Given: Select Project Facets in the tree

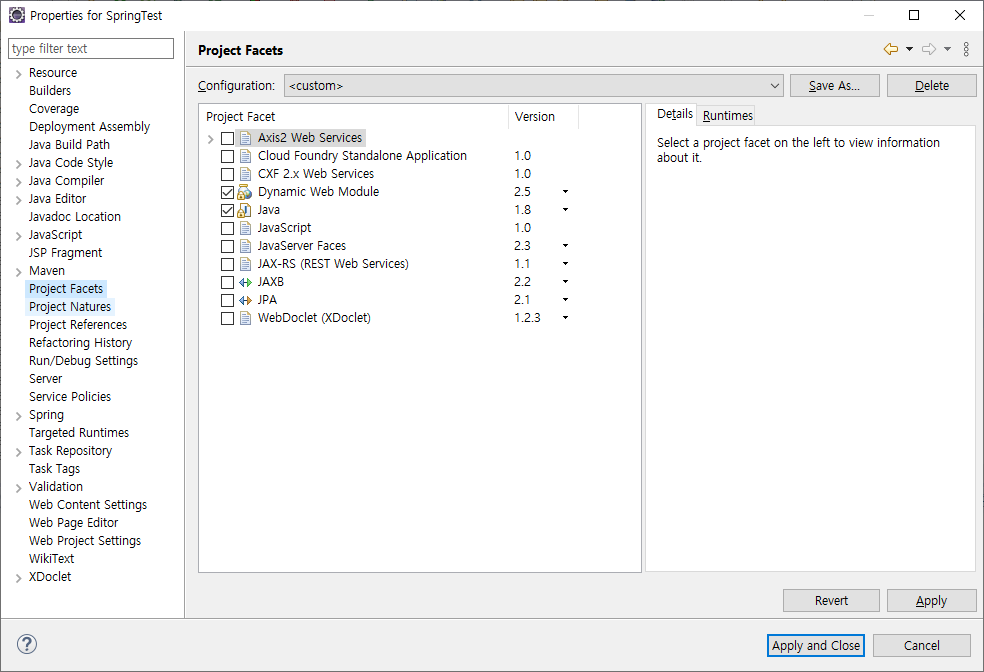Looking at the screenshot, I should pyautogui.click(x=66, y=289).
